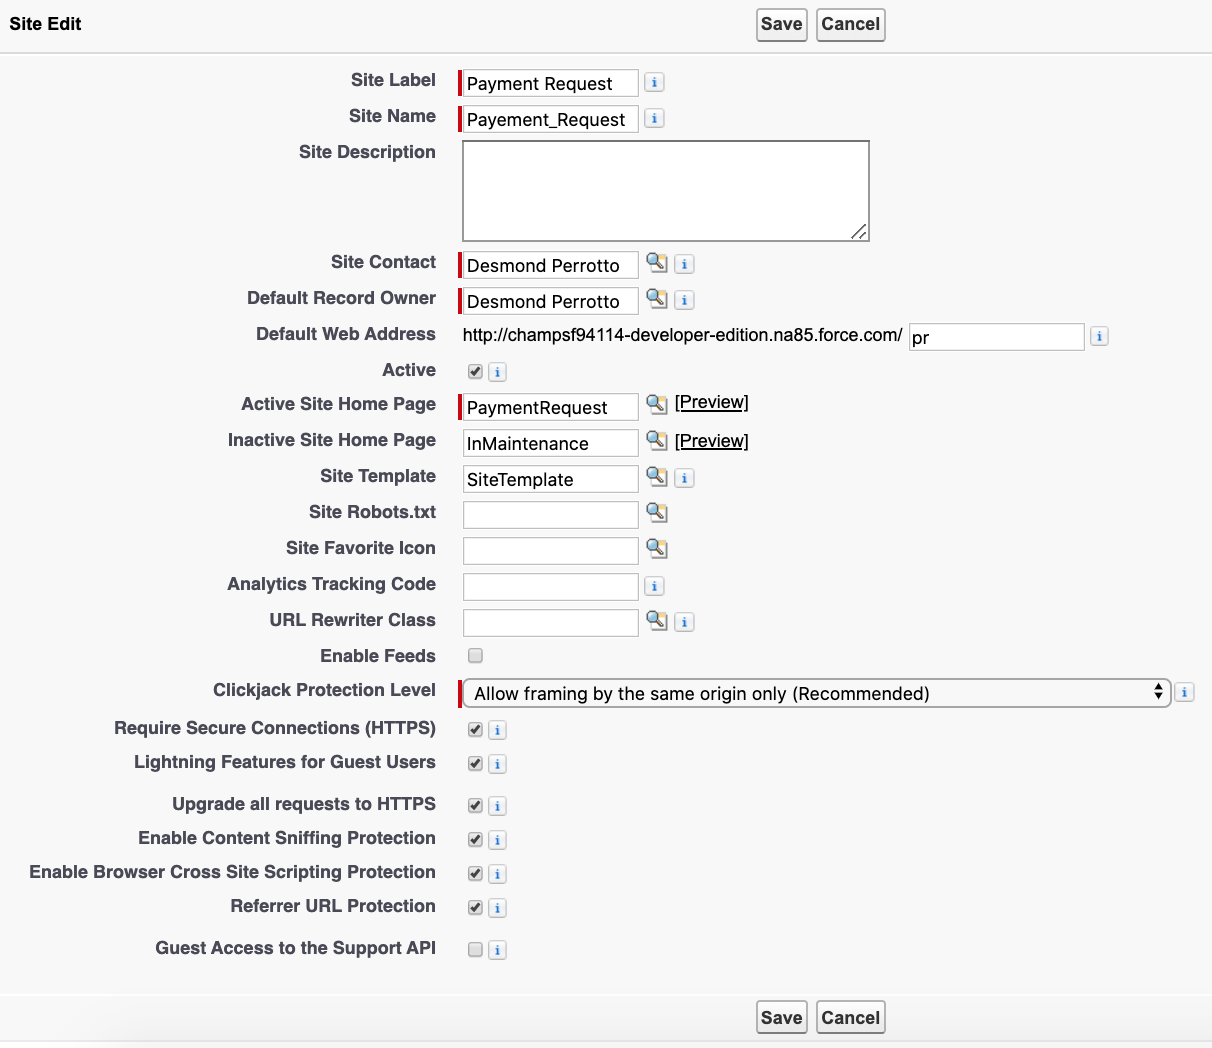Open the Site Robots.txt lookup

(658, 514)
